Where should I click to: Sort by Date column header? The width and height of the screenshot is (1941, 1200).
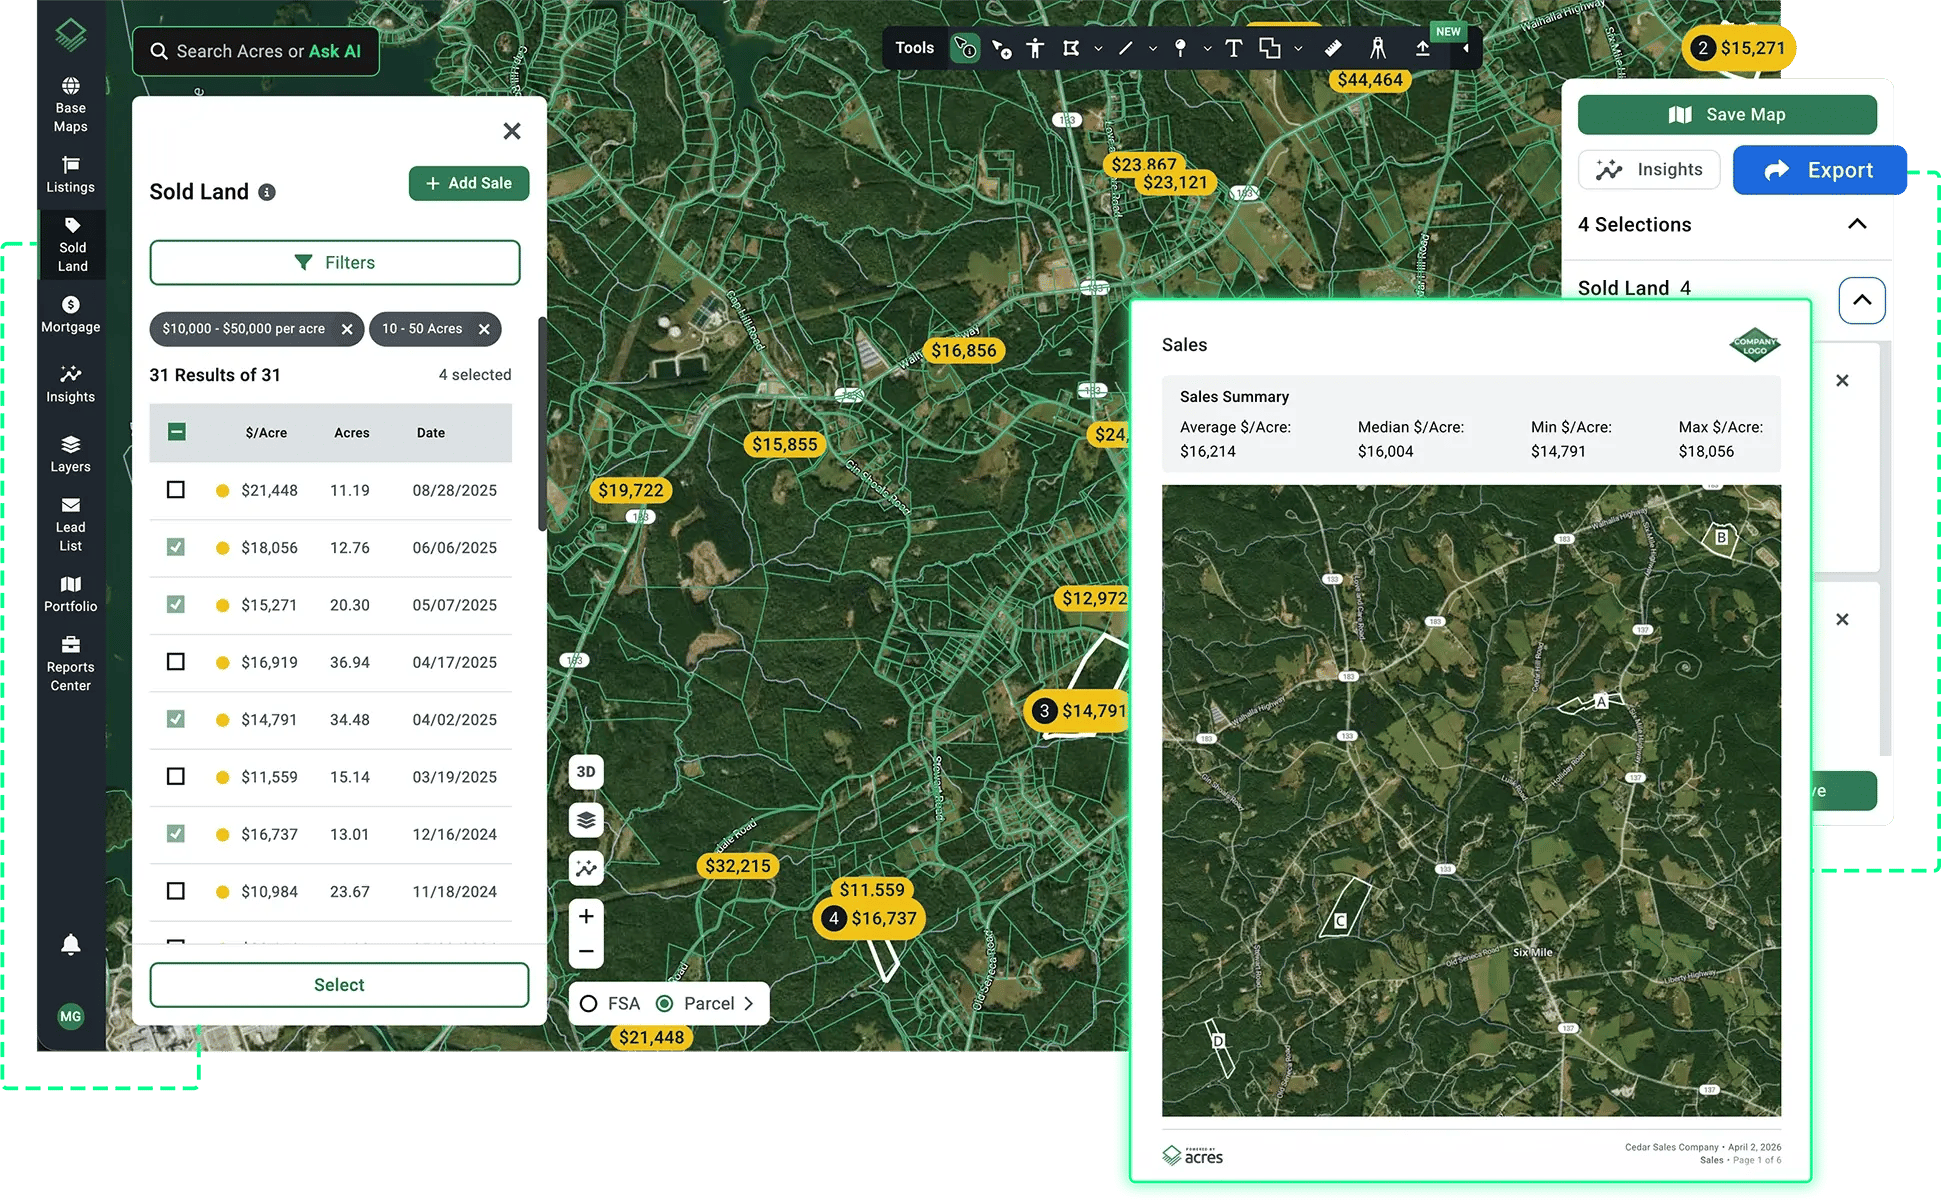pos(431,433)
